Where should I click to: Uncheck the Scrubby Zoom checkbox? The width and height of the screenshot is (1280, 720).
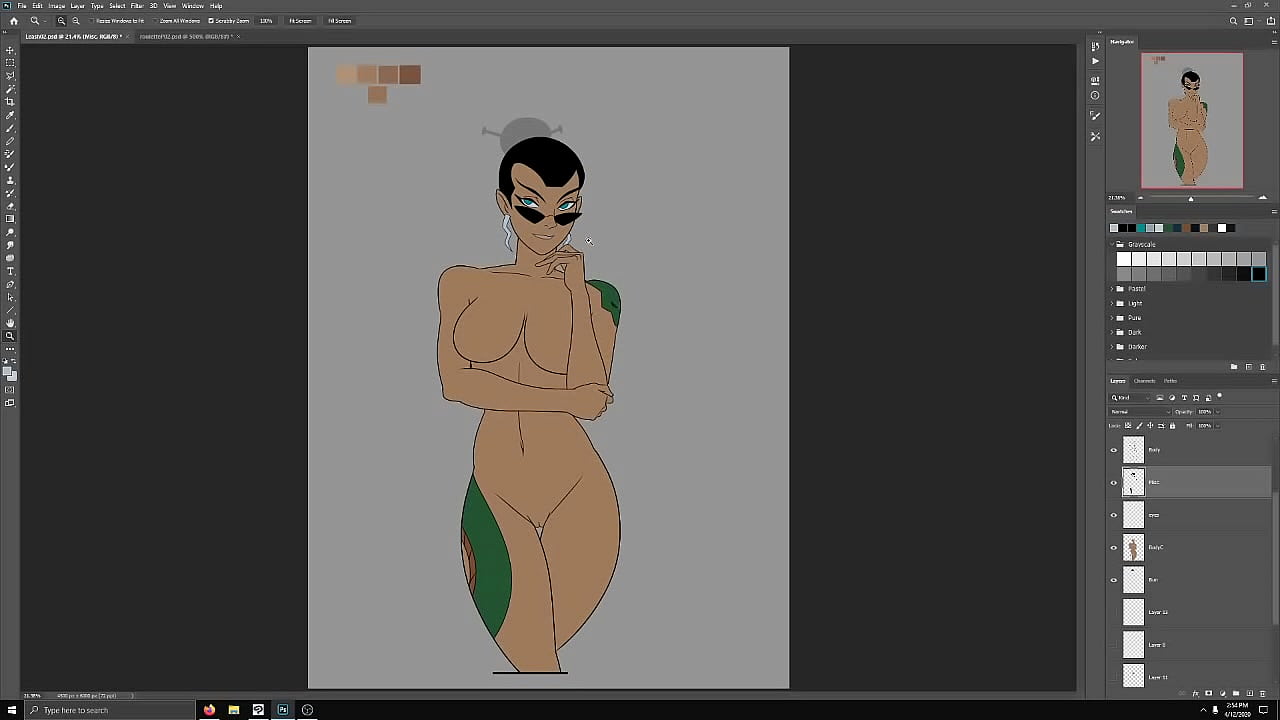pyautogui.click(x=211, y=21)
